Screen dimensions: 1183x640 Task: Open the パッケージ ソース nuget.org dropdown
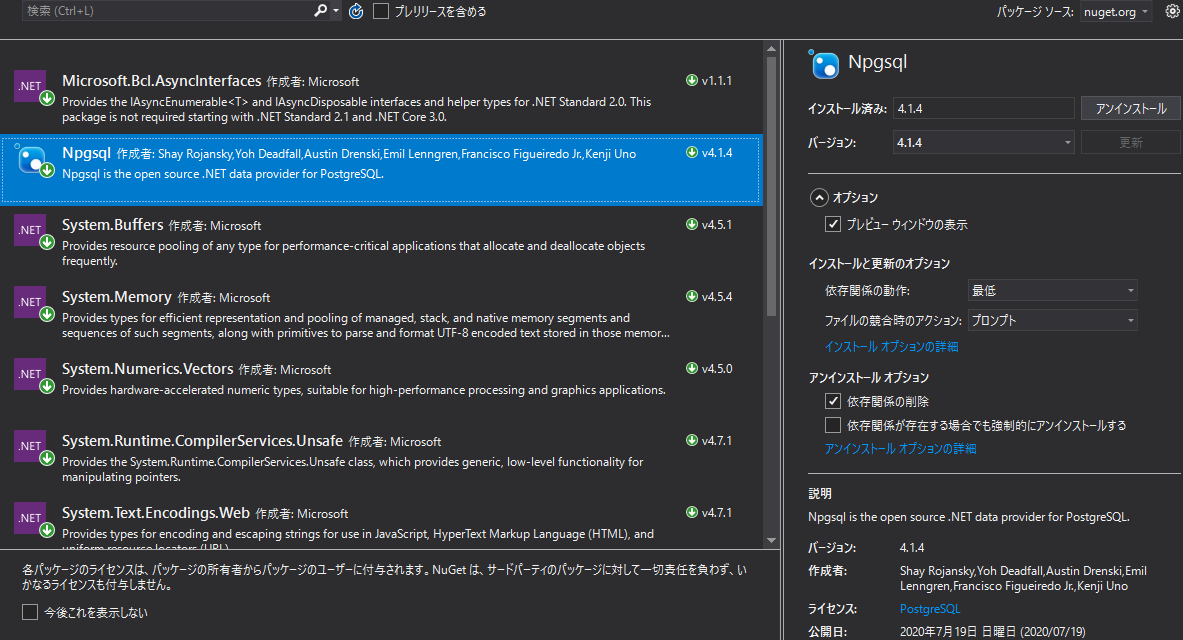pos(1115,11)
